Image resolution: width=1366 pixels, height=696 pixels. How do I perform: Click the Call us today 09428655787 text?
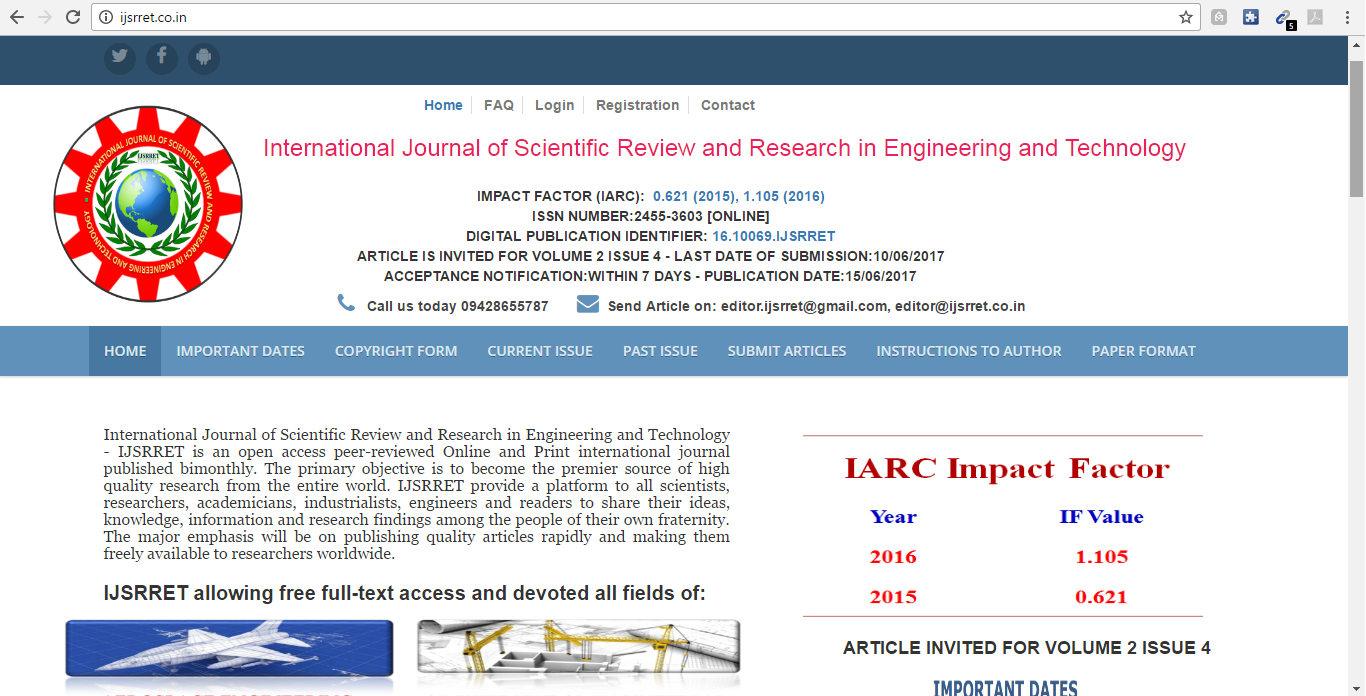point(458,306)
